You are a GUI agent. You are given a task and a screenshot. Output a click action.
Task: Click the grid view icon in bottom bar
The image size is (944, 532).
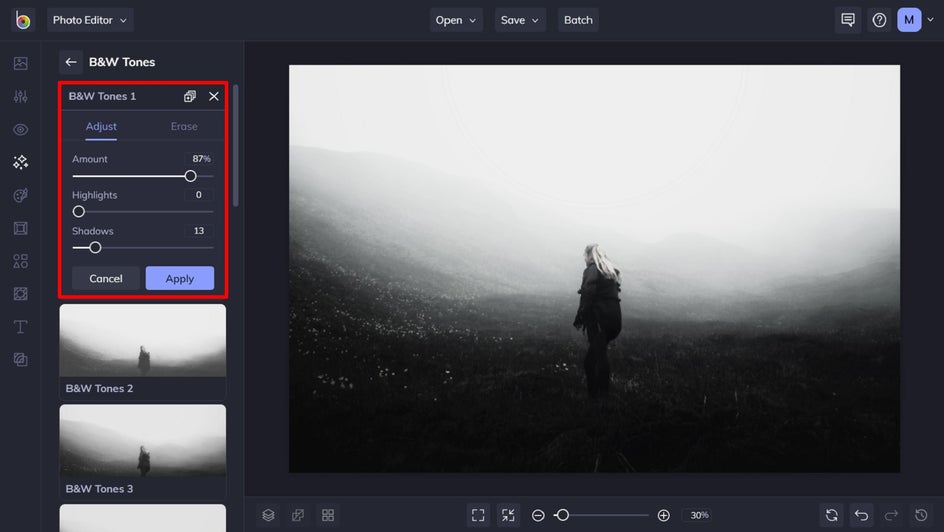(x=328, y=515)
